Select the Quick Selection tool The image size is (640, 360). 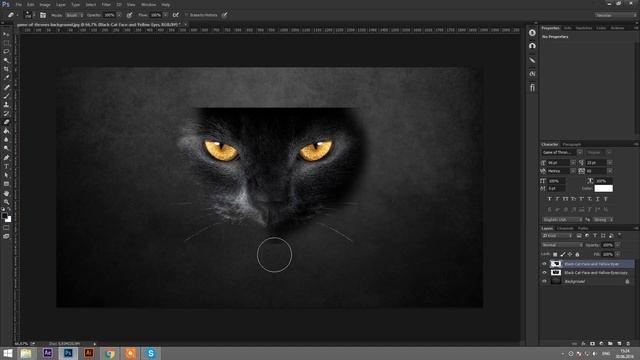[6, 60]
